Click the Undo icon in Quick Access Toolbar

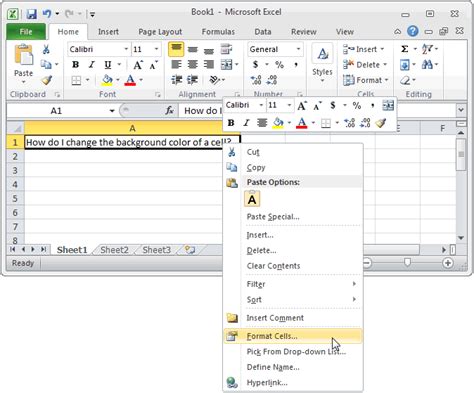tap(47, 14)
